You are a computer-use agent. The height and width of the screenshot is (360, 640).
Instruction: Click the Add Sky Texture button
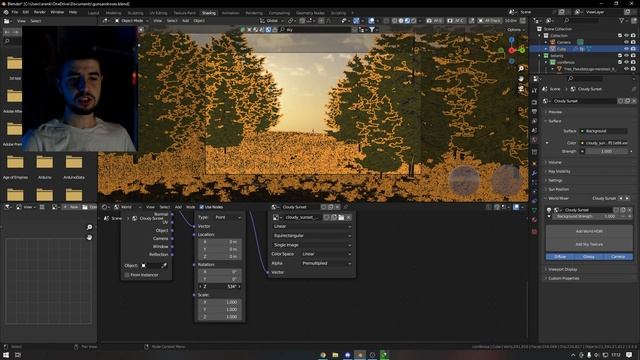click(x=589, y=244)
